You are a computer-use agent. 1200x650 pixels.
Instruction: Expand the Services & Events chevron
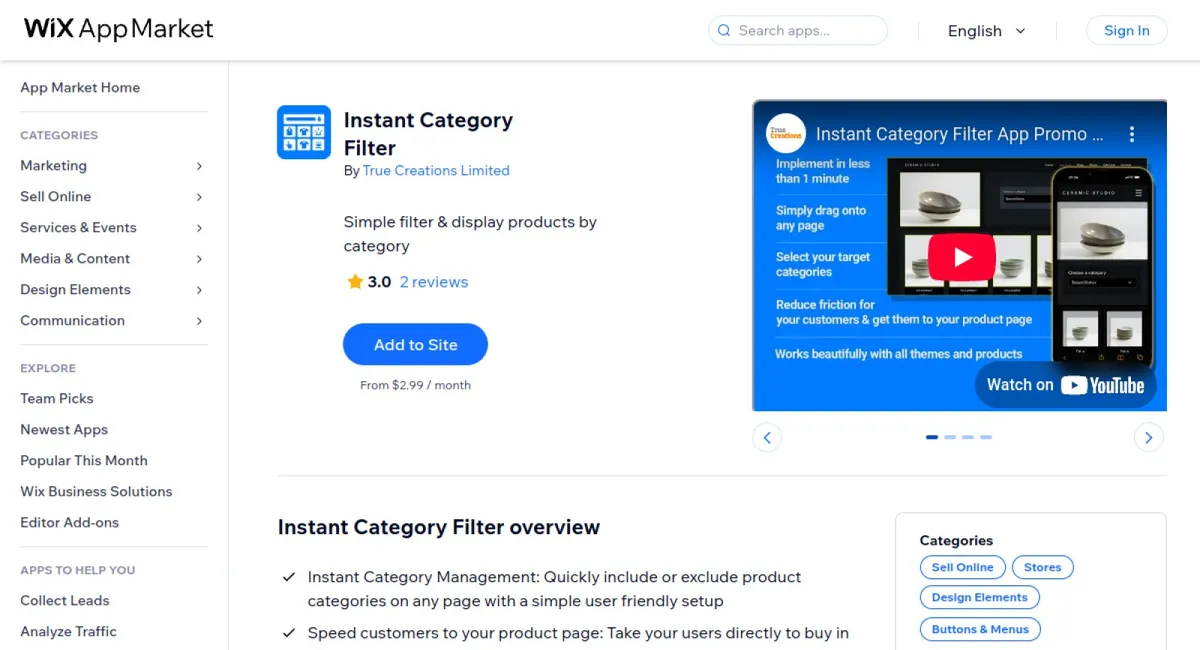(x=199, y=228)
